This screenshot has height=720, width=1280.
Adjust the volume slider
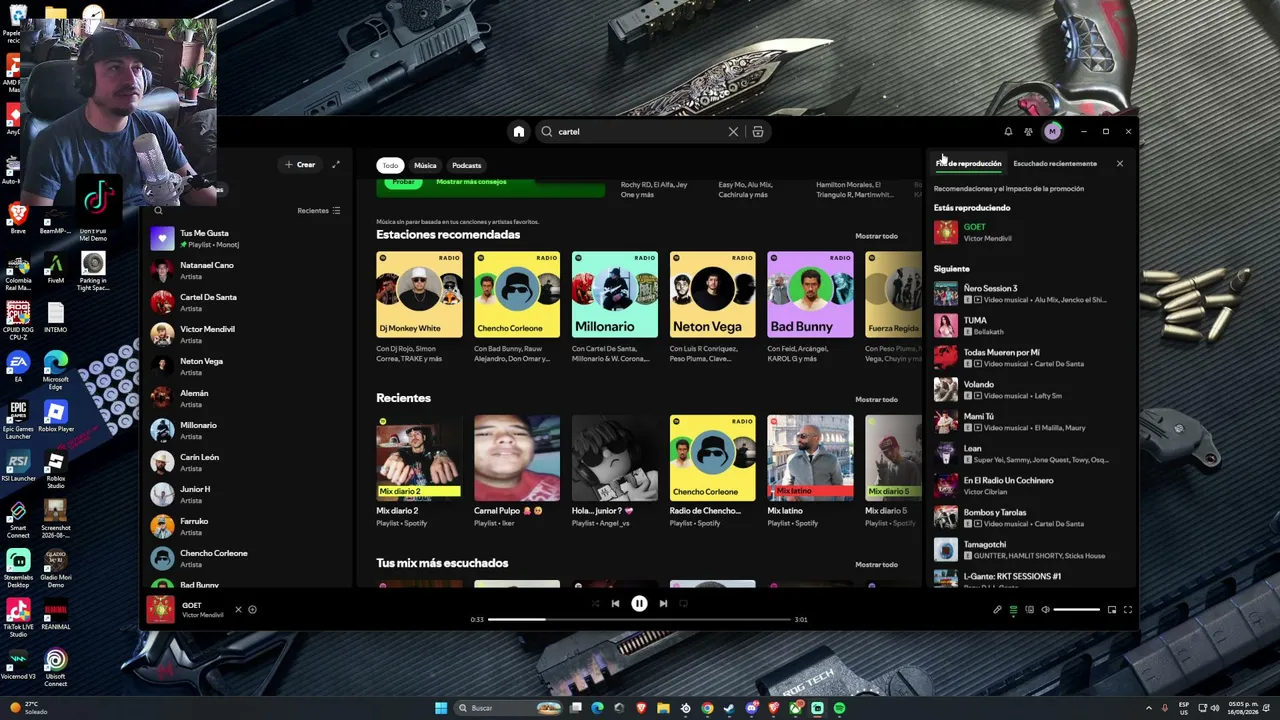click(x=1077, y=610)
